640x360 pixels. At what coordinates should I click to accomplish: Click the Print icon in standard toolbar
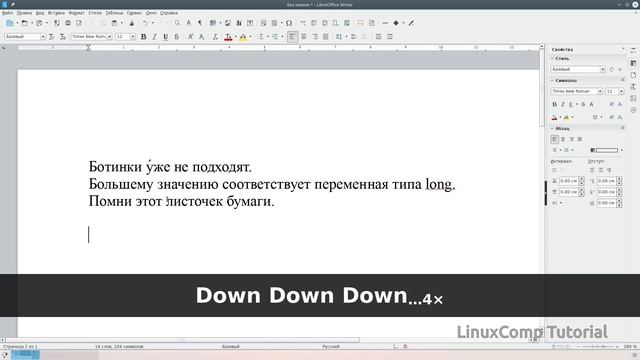68,23
